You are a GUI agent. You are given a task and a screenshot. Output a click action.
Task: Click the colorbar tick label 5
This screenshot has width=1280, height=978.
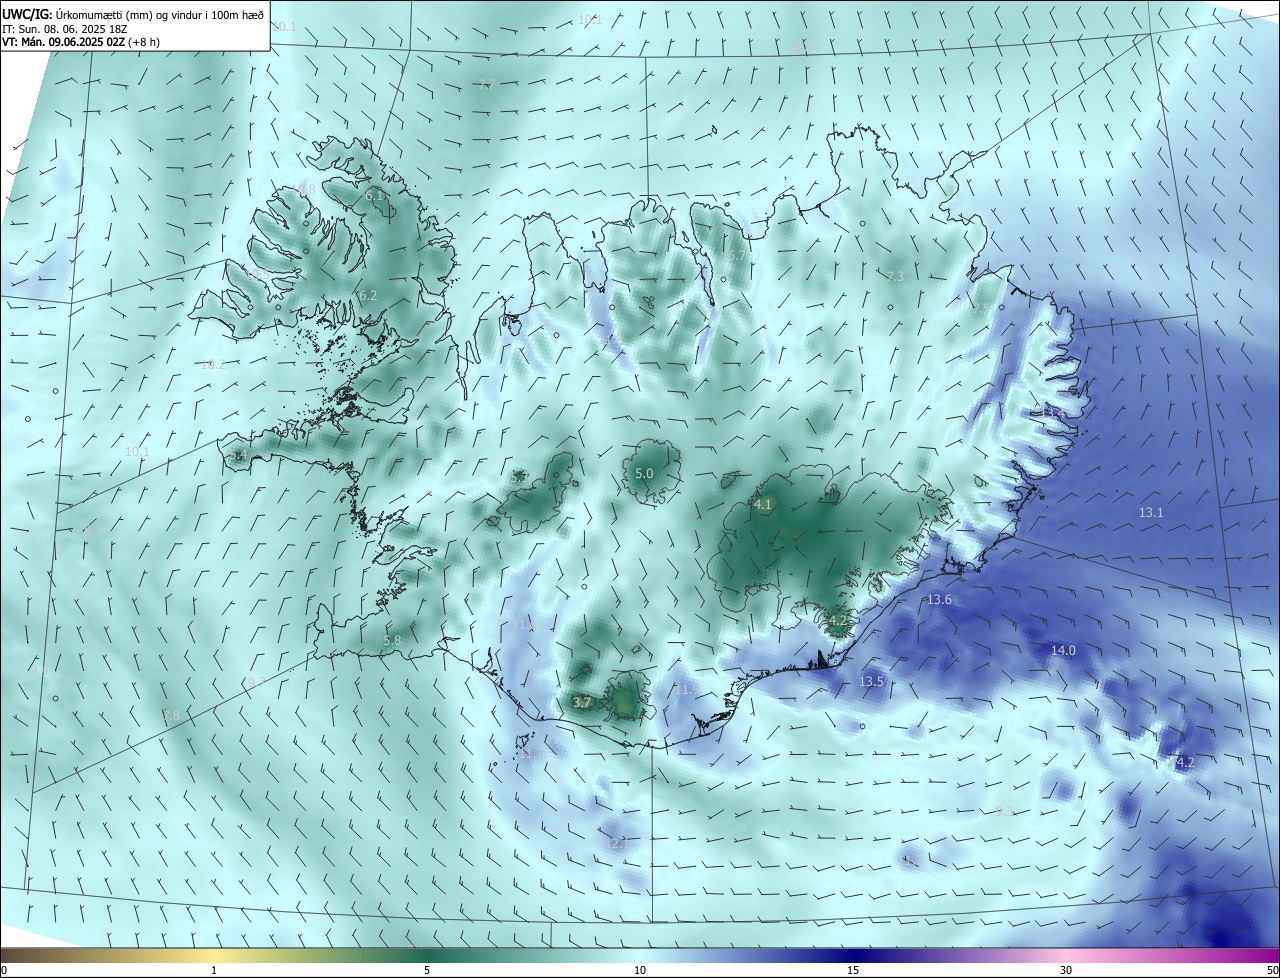tap(427, 970)
